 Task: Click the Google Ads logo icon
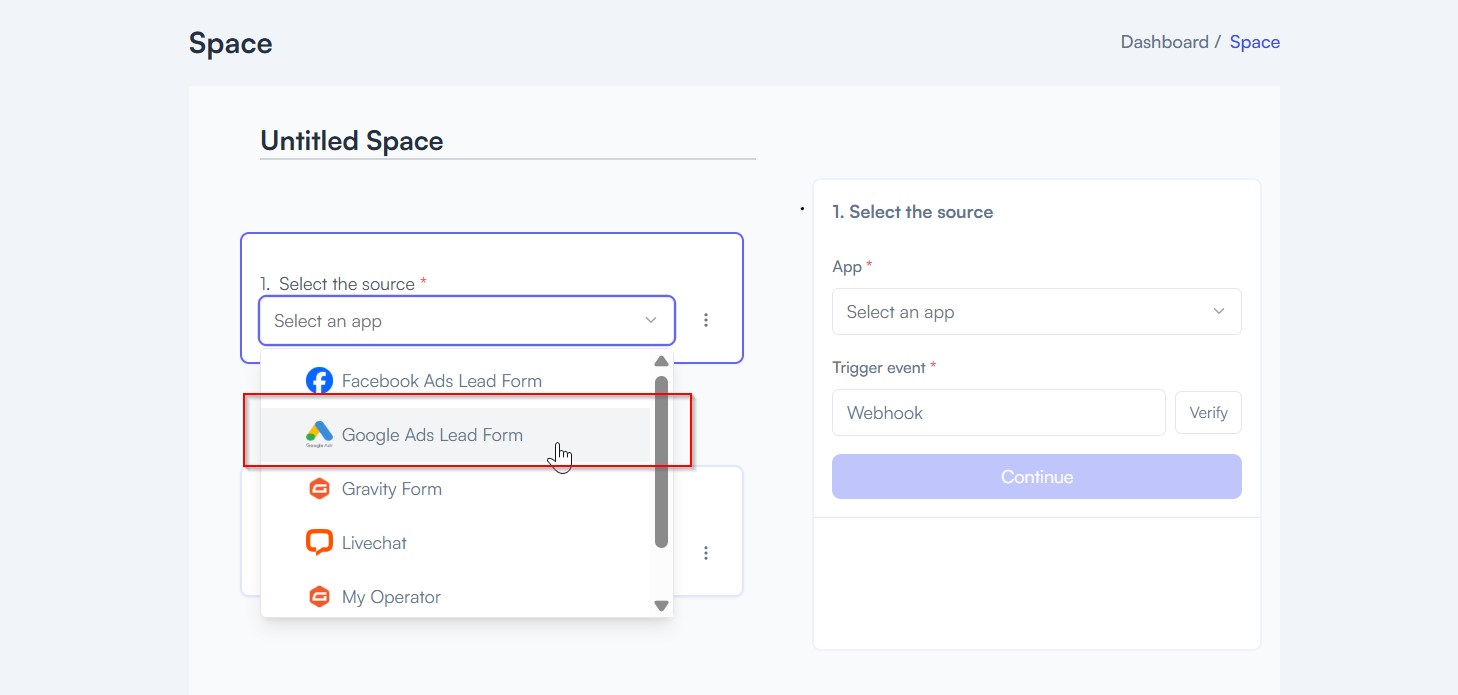[x=319, y=434]
